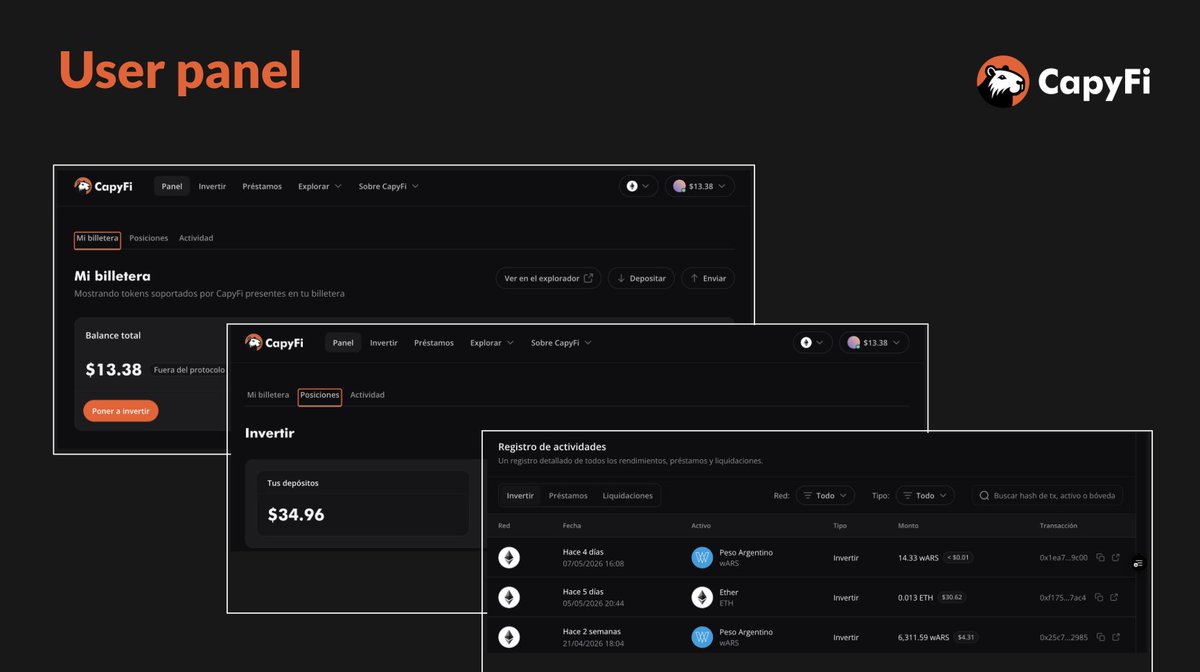The width and height of the screenshot is (1200, 672).
Task: Copy the transaction hash 0x1ea7...9c00
Action: (x=1099, y=558)
